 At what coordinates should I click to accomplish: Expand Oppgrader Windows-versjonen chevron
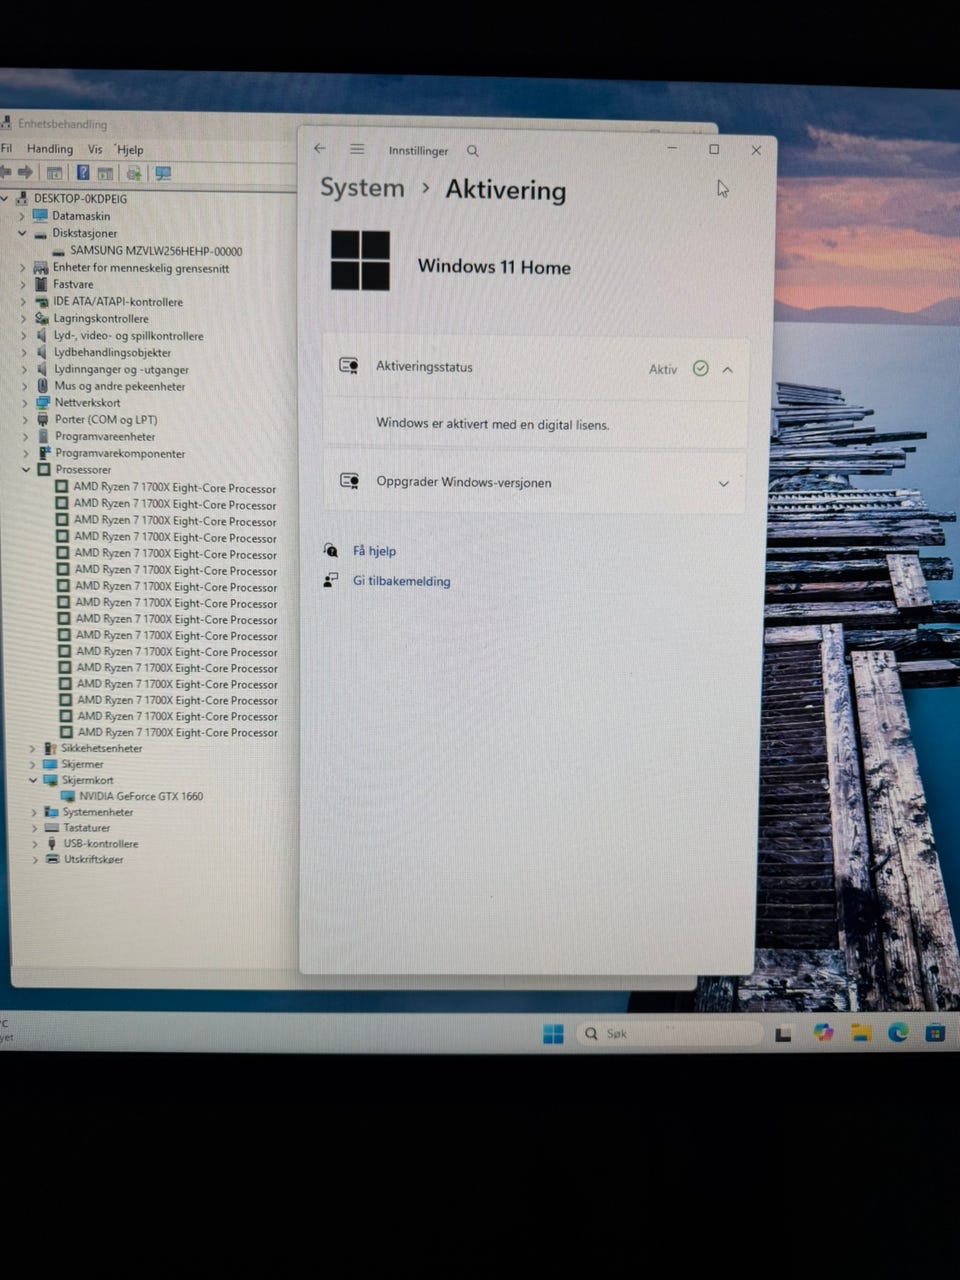click(x=723, y=483)
